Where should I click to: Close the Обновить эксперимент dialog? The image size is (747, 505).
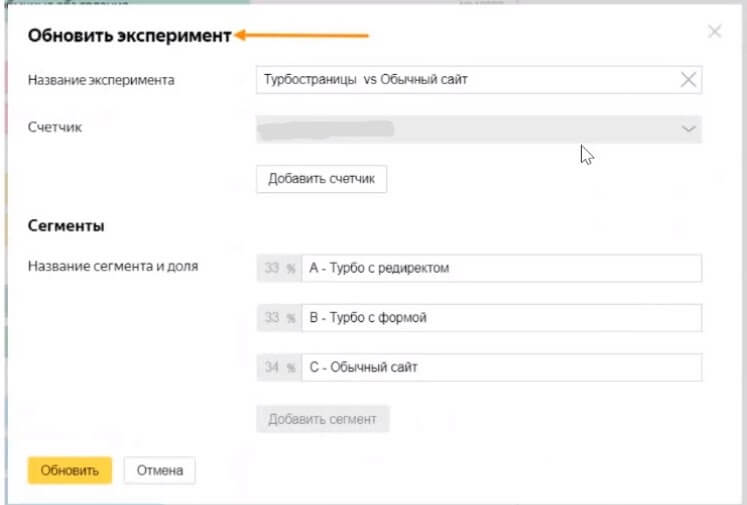(x=714, y=32)
